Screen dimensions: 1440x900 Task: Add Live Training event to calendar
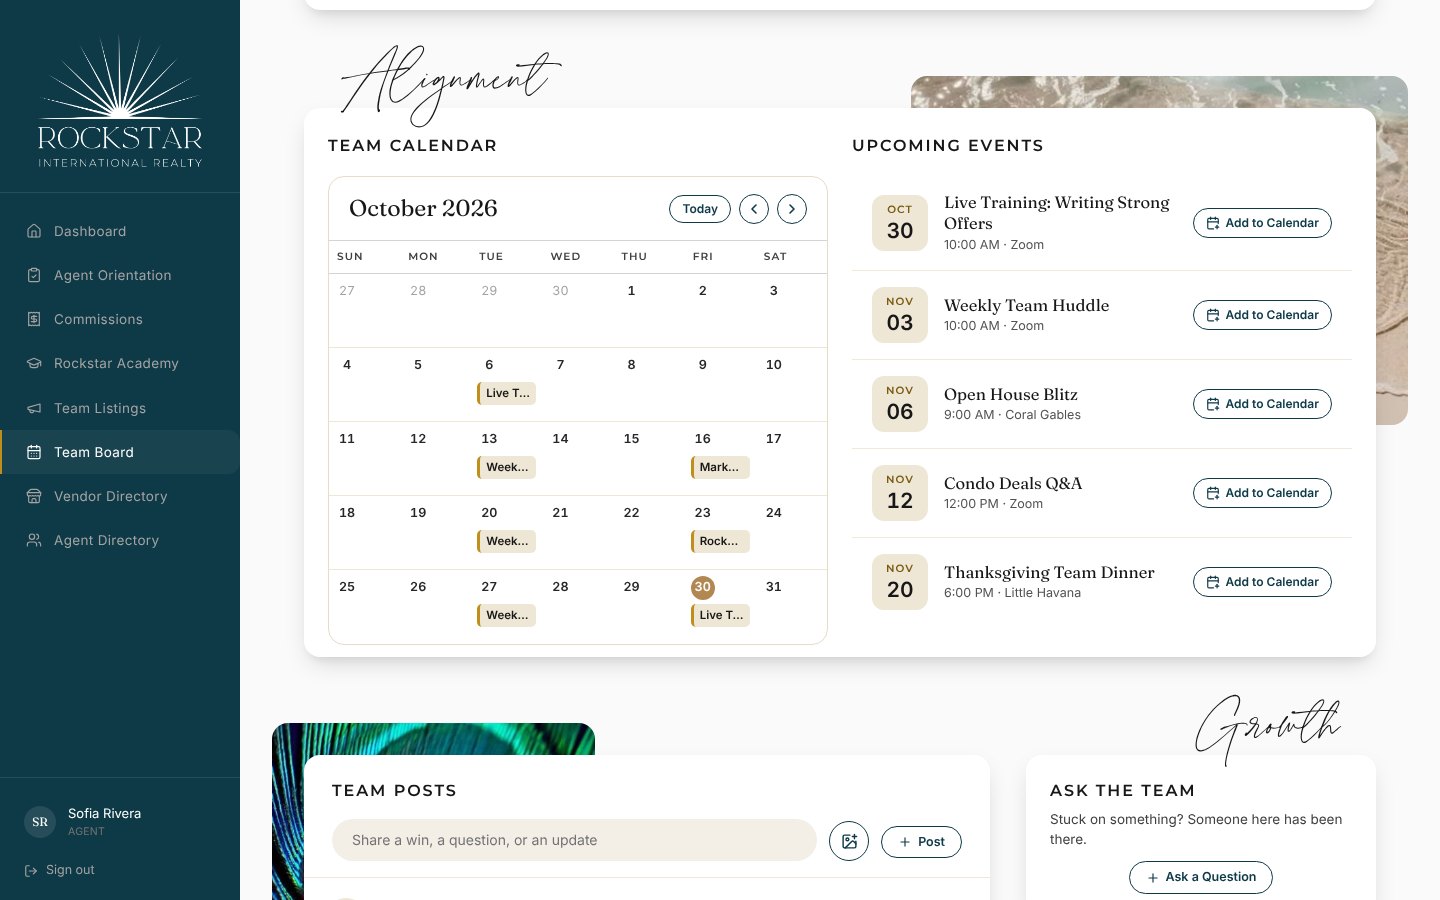pyautogui.click(x=1262, y=223)
